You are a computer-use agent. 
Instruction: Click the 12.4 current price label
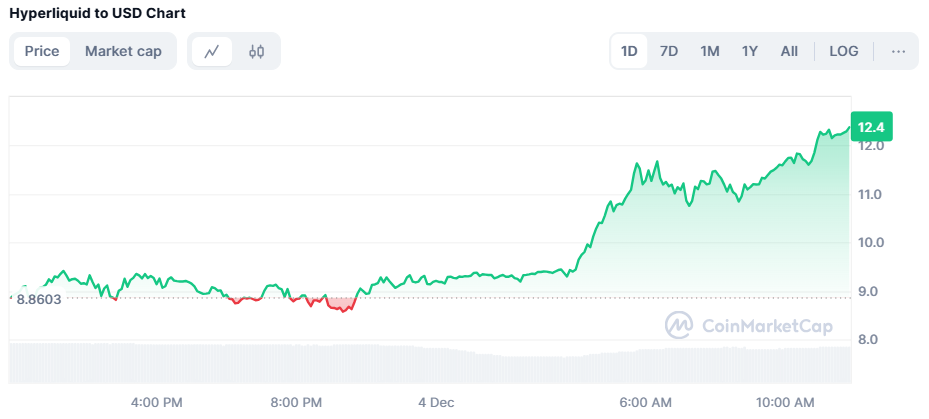point(871,127)
